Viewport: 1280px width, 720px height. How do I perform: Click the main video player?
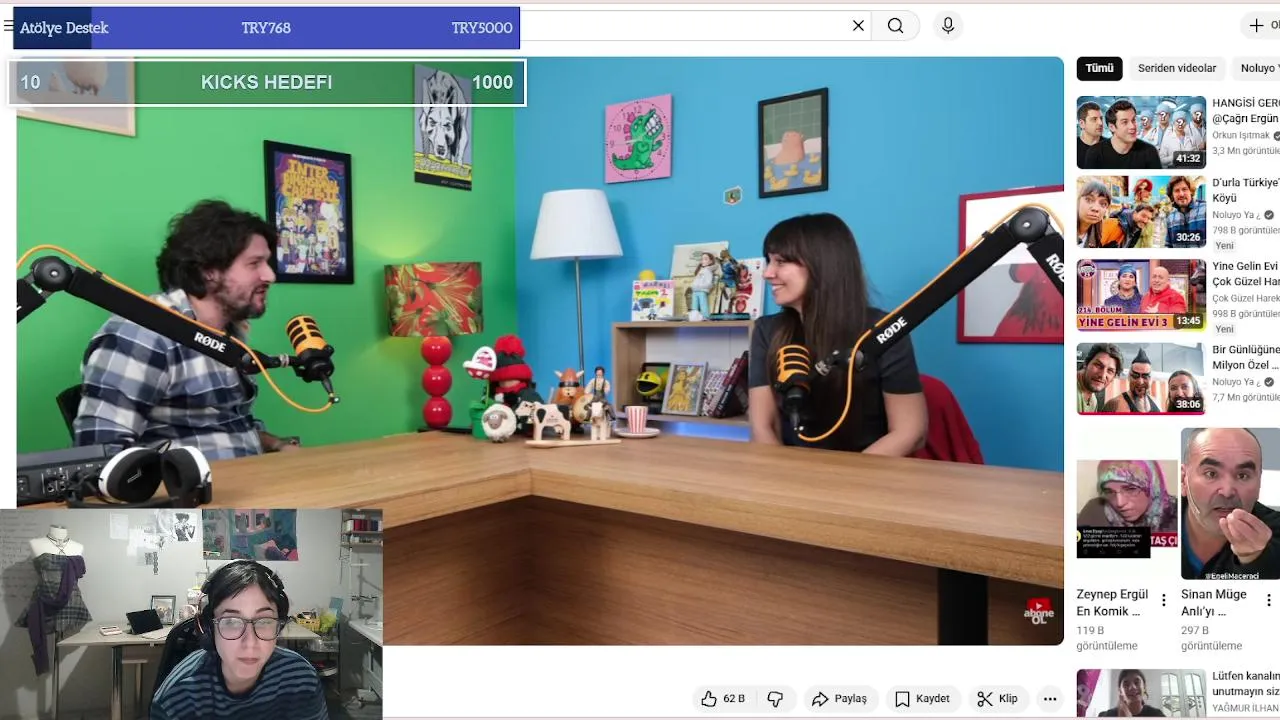540,350
